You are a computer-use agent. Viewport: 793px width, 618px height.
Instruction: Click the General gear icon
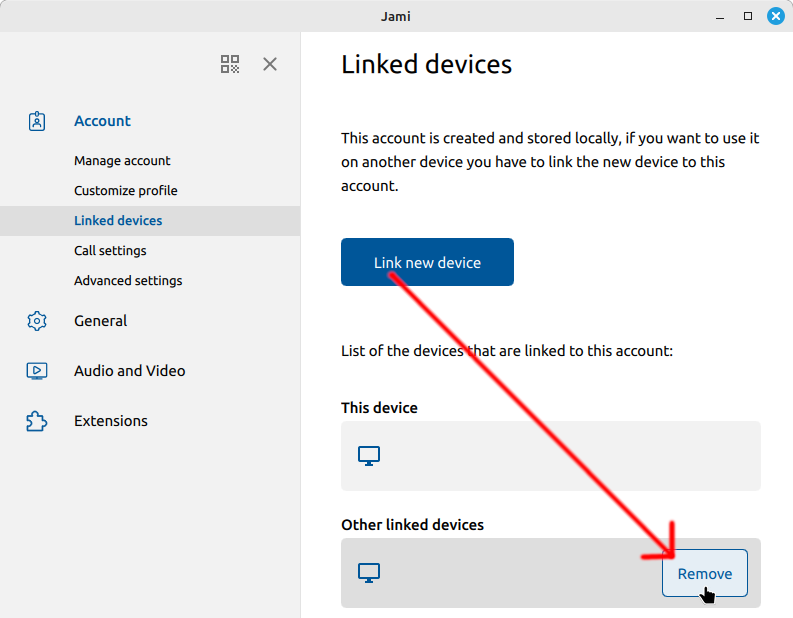click(x=37, y=321)
